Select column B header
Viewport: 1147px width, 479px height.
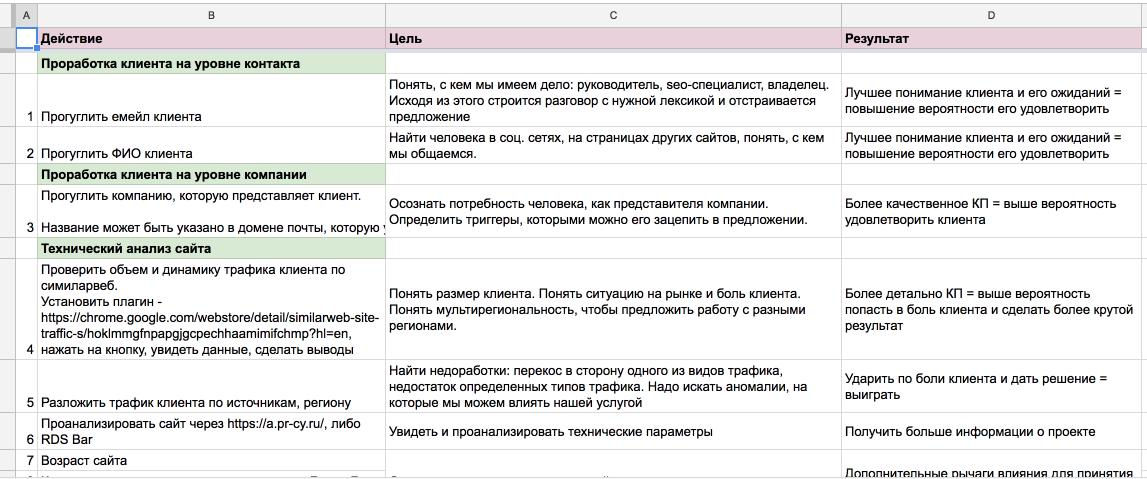tap(211, 15)
